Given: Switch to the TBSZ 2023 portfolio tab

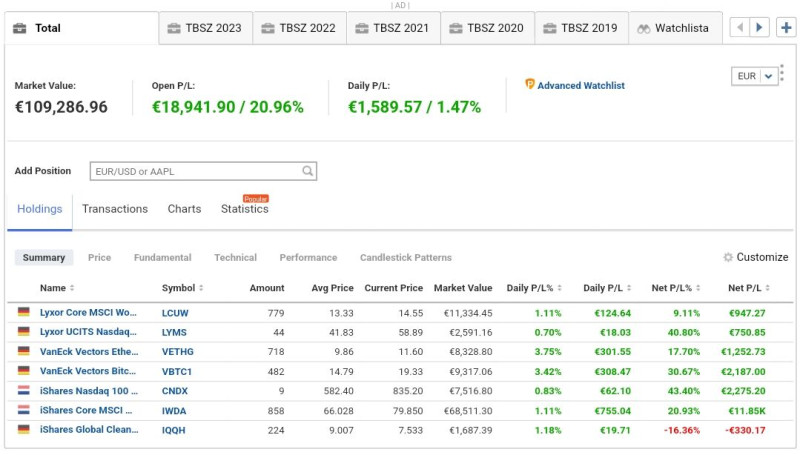Looking at the screenshot, I should (x=206, y=28).
